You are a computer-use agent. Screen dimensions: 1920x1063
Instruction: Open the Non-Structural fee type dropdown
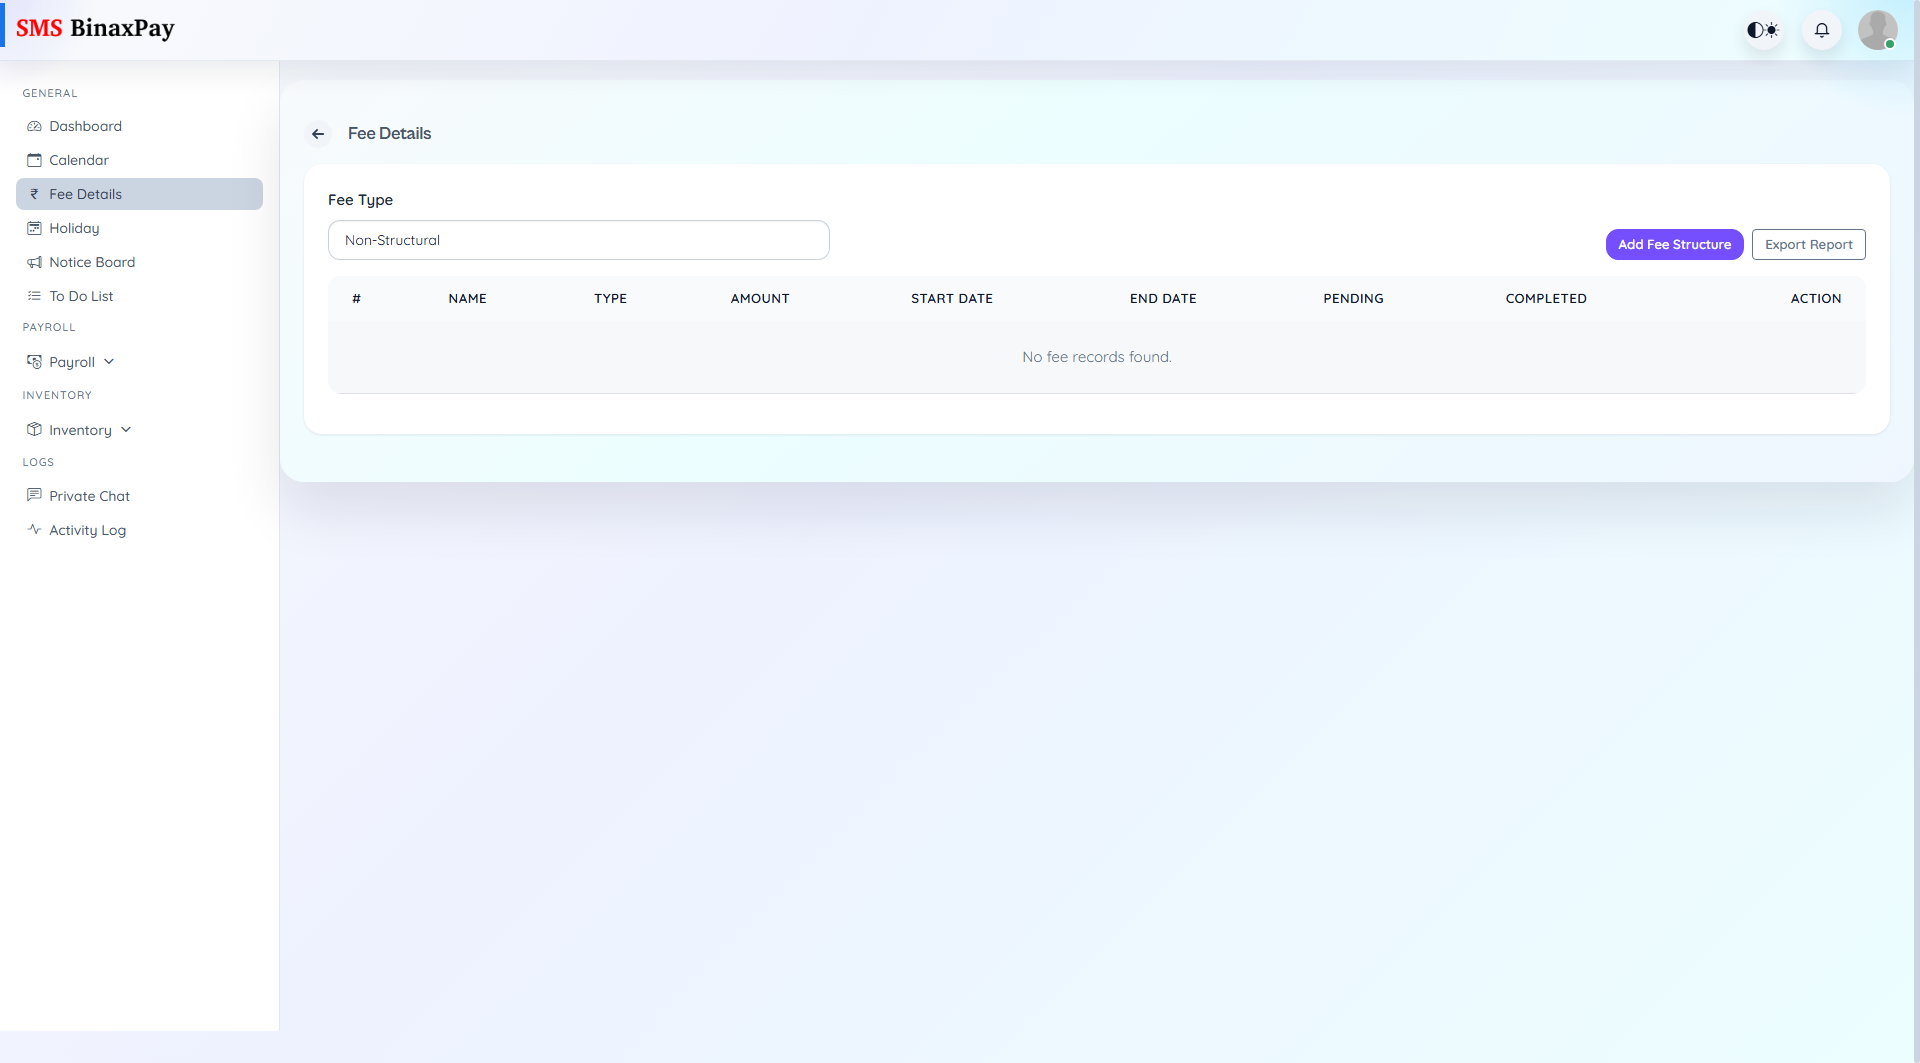(x=578, y=240)
